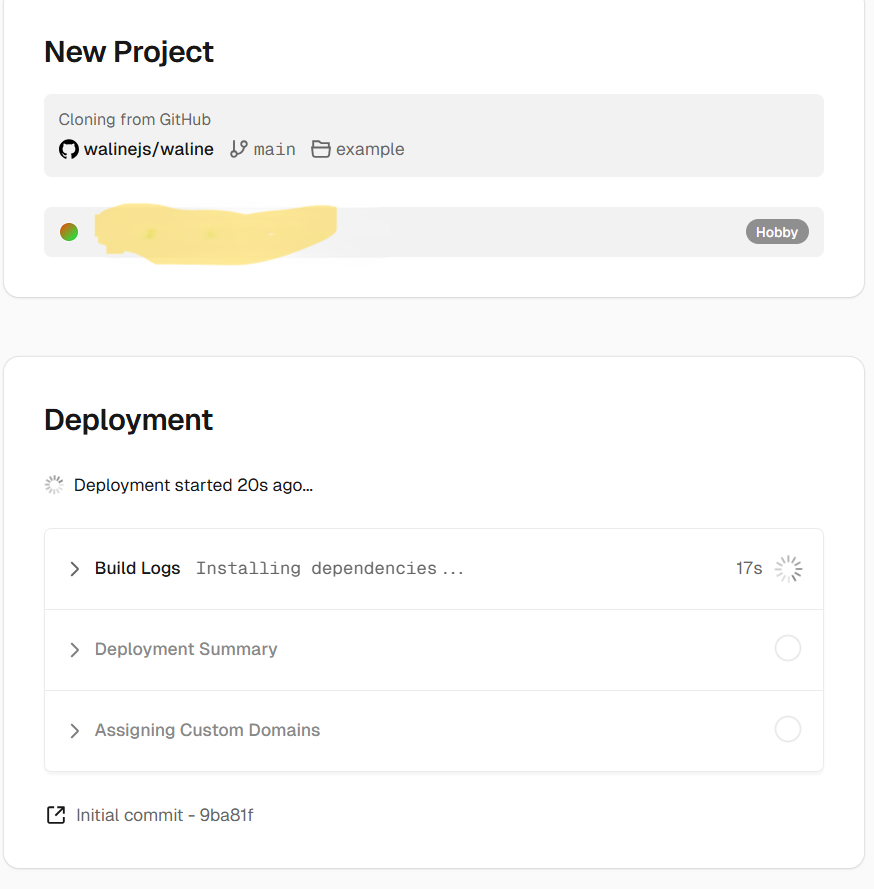874x889 pixels.
Task: Select the Assigning Custom Domains label
Action: tap(207, 730)
